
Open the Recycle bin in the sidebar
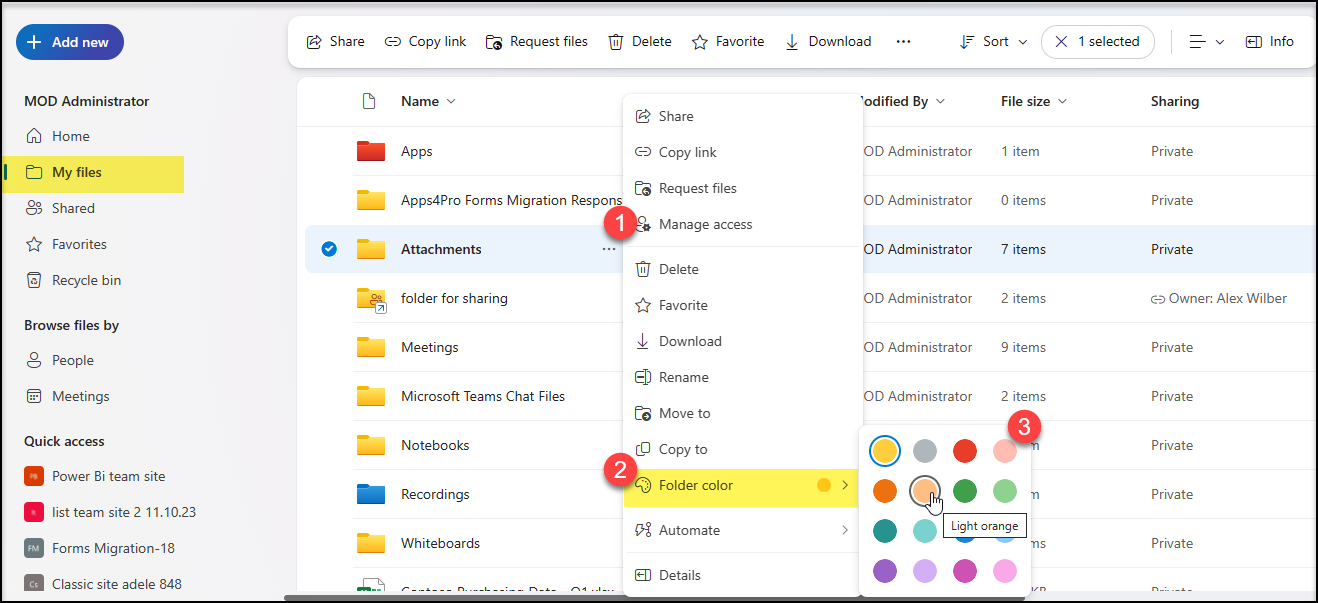point(86,280)
